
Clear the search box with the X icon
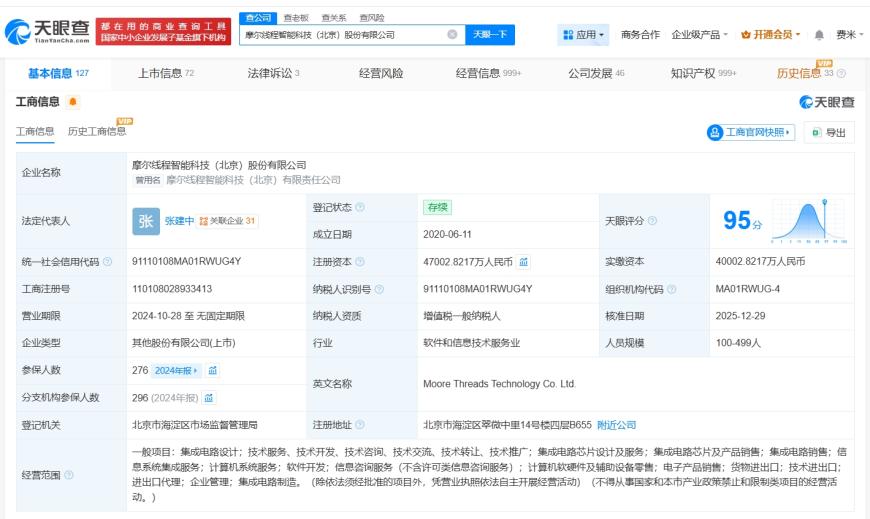point(452,34)
